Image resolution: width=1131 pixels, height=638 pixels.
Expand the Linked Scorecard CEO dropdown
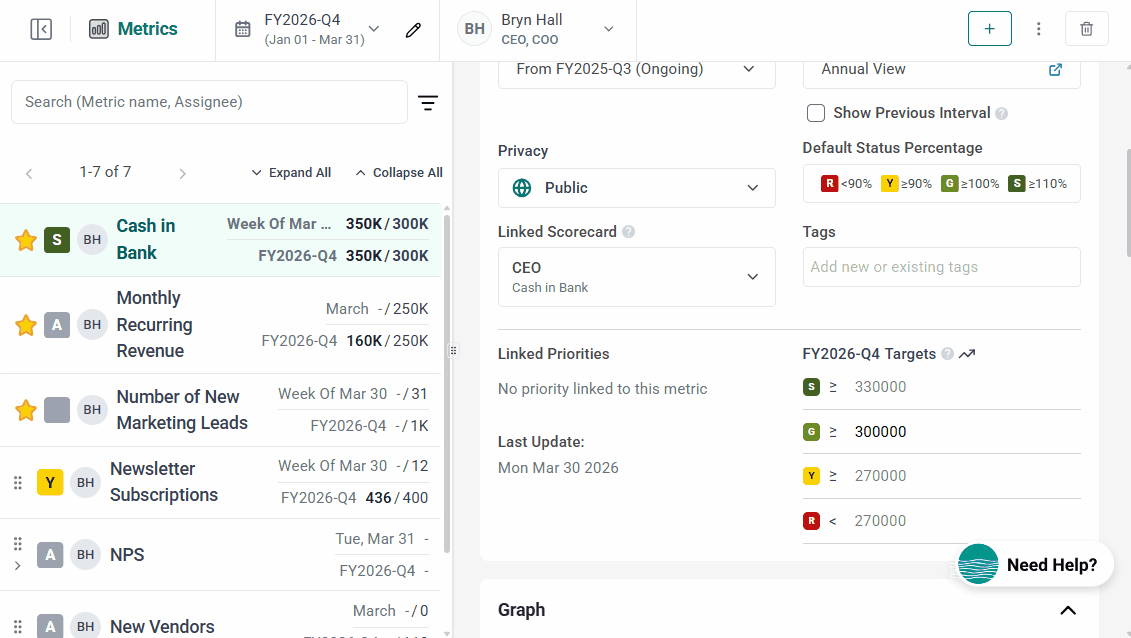(636, 277)
